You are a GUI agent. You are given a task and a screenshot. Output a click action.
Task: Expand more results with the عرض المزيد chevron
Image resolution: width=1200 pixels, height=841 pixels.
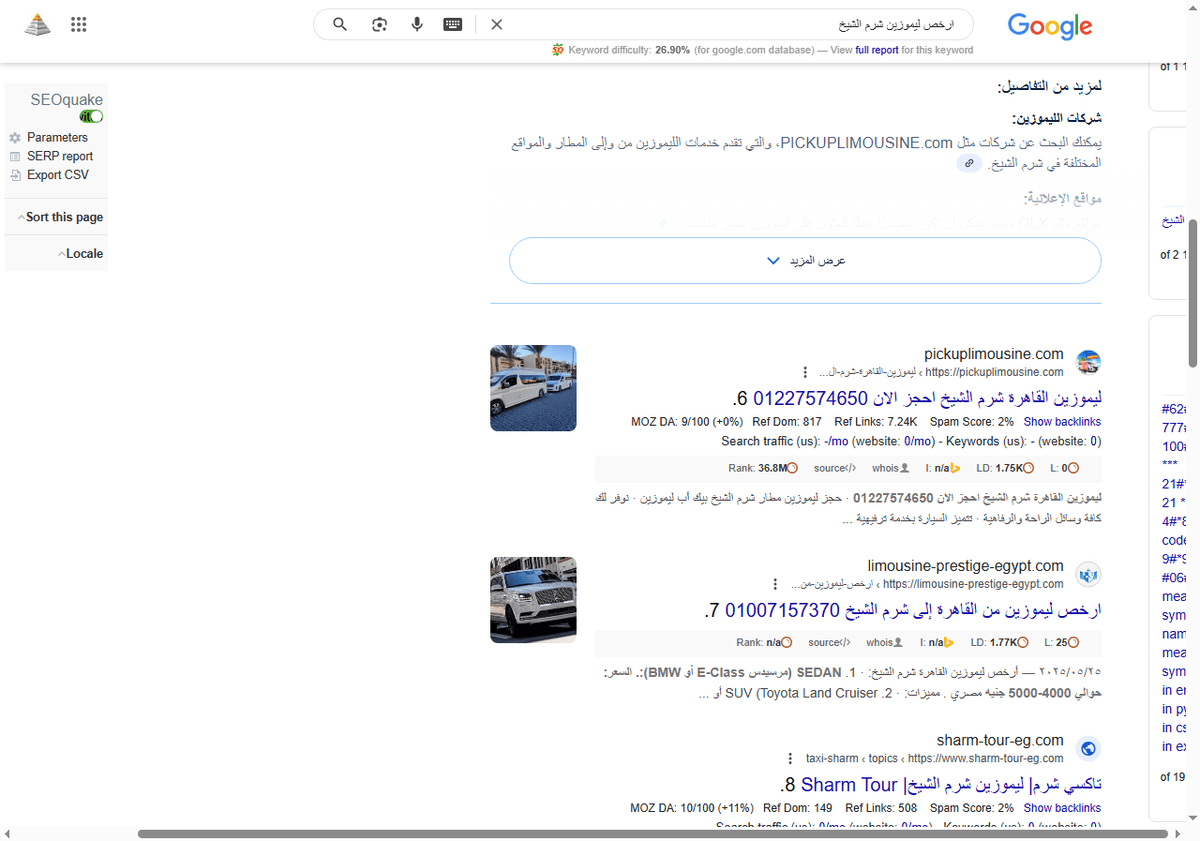[x=772, y=260]
